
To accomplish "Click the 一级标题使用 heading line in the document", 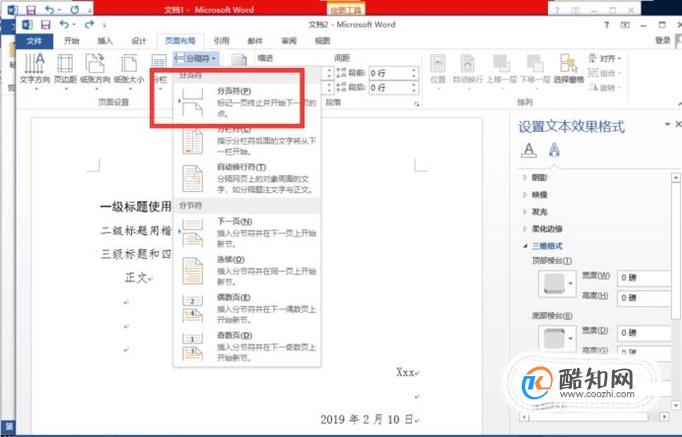I will (x=136, y=207).
